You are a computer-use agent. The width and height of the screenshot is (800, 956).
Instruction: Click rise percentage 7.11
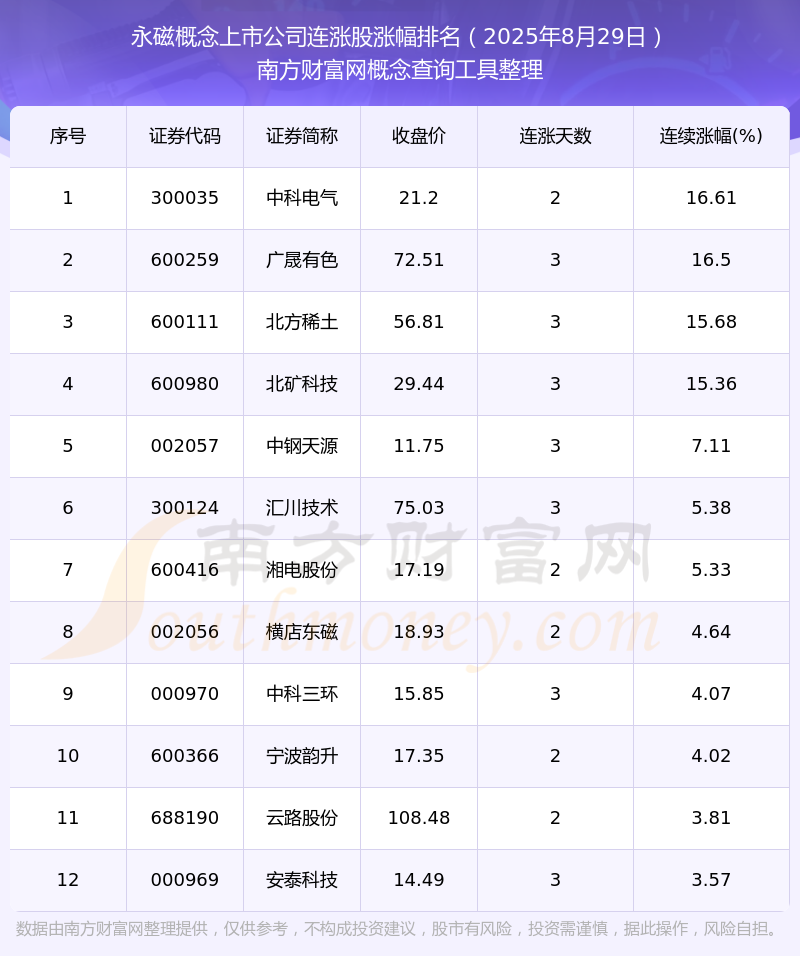711,446
